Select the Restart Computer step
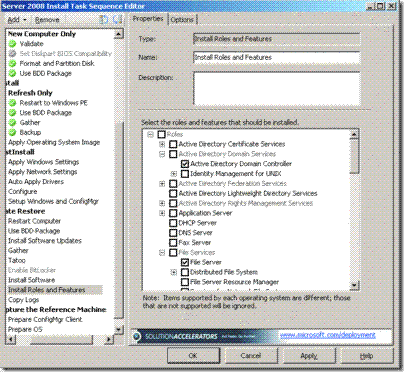This screenshot has width=404, height=372. pyautogui.click(x=34, y=221)
